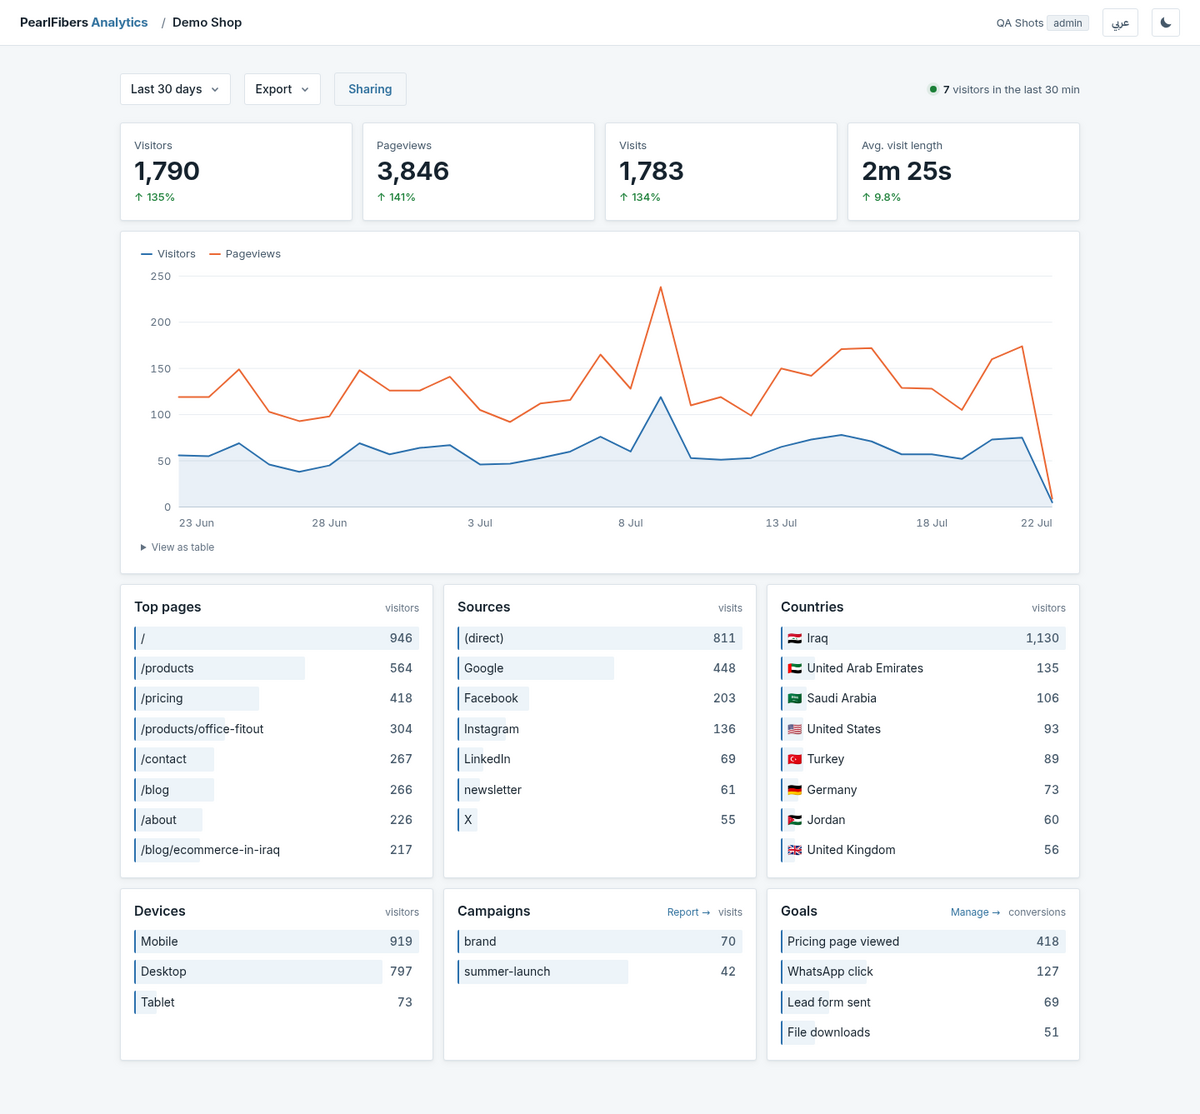Select the WhatsApp click goal
The image size is (1200, 1114).
pos(923,971)
